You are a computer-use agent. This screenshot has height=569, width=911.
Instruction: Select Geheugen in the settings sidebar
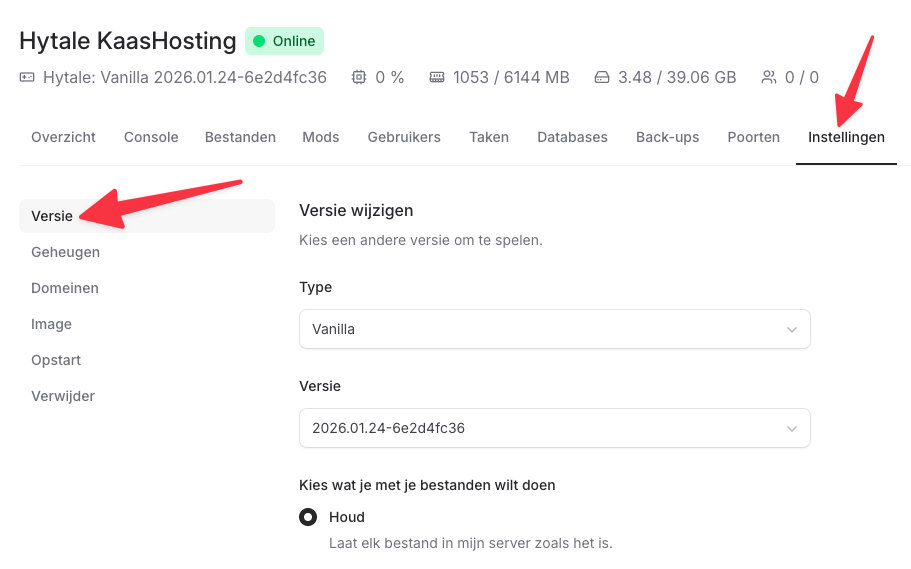[65, 252]
